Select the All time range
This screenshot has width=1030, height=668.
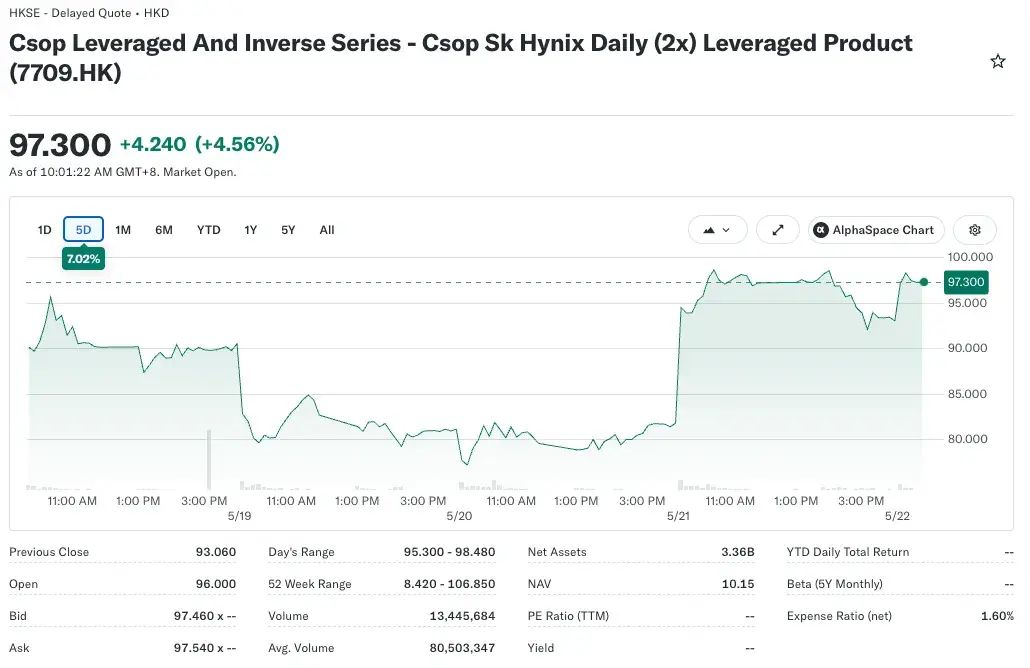tap(326, 230)
